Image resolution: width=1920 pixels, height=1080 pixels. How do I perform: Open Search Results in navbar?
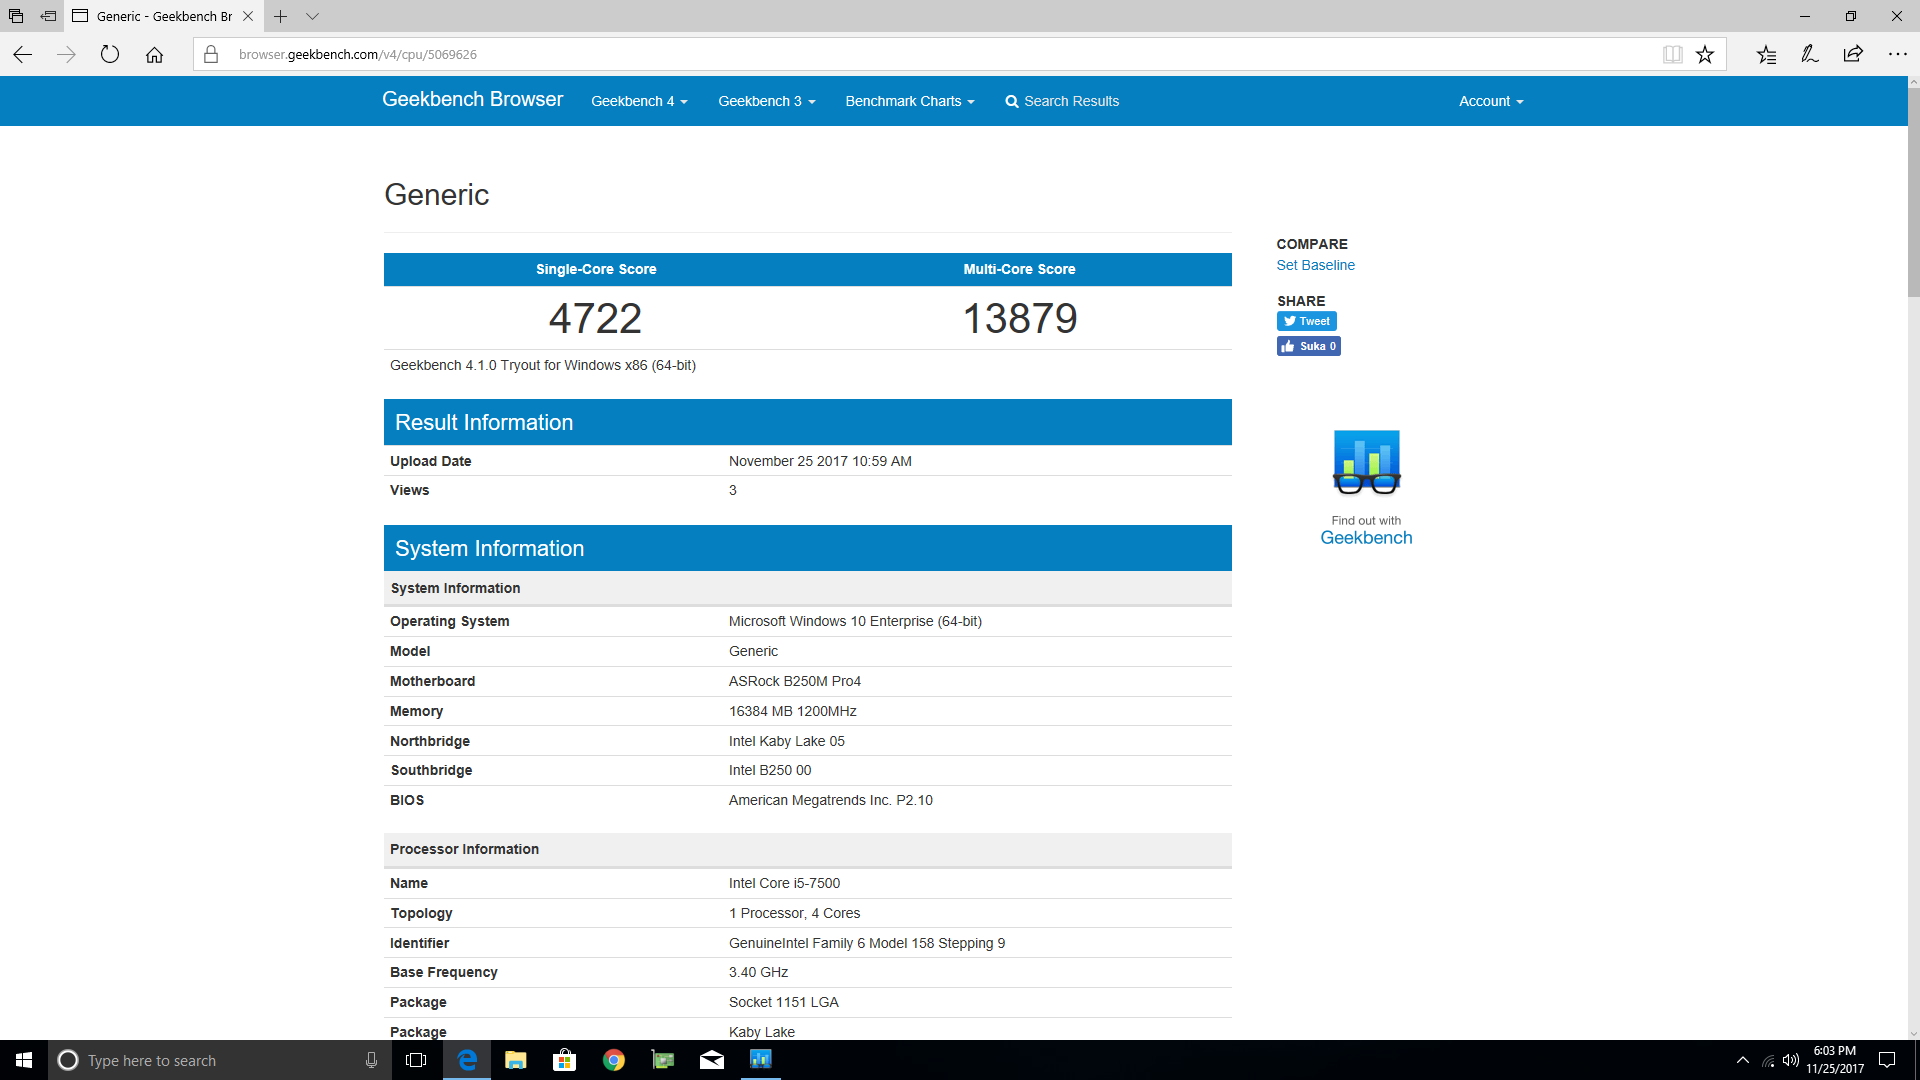[1062, 101]
